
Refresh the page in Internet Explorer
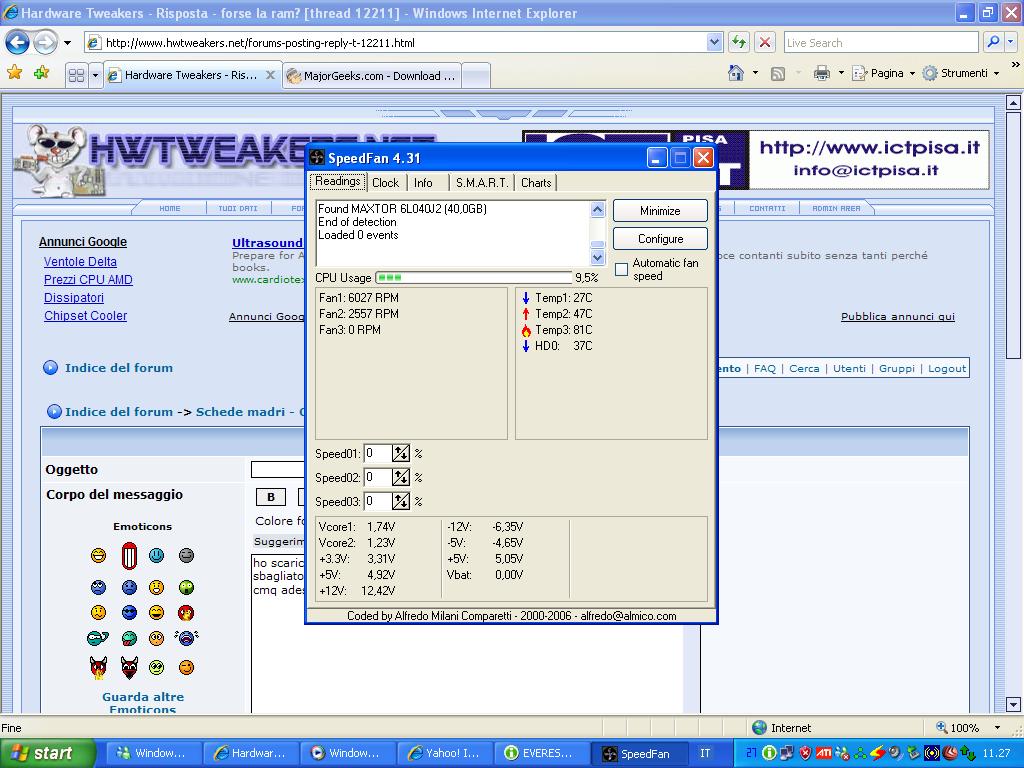[x=739, y=43]
